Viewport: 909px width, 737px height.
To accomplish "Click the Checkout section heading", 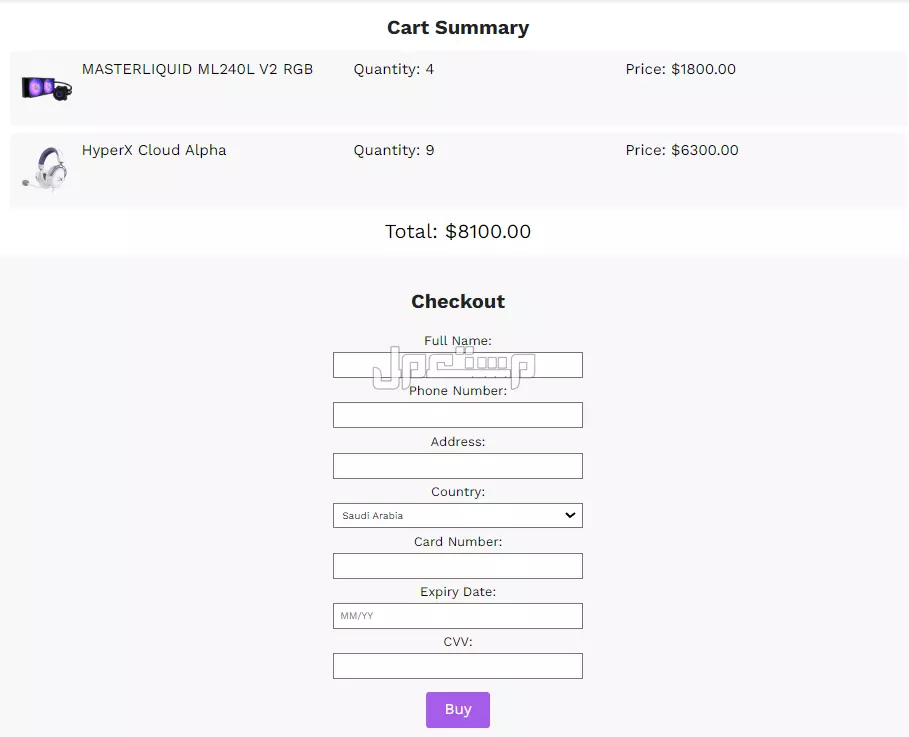I will (458, 302).
